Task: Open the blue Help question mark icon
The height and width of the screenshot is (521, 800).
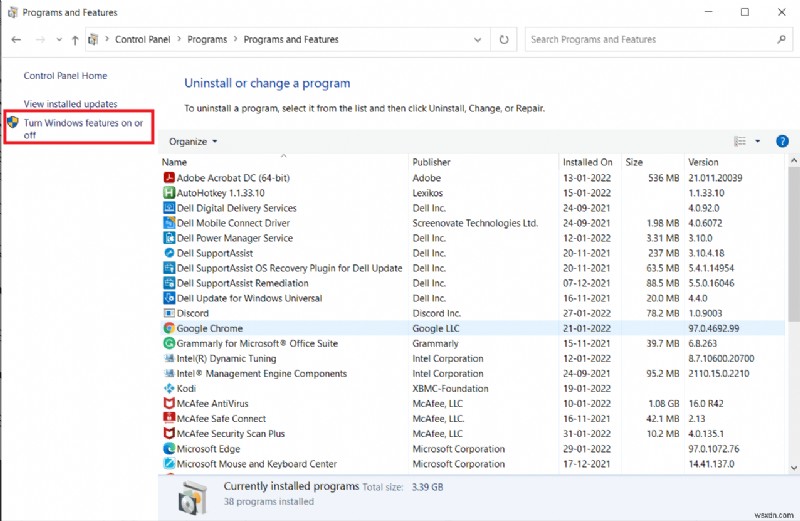Action: point(782,141)
